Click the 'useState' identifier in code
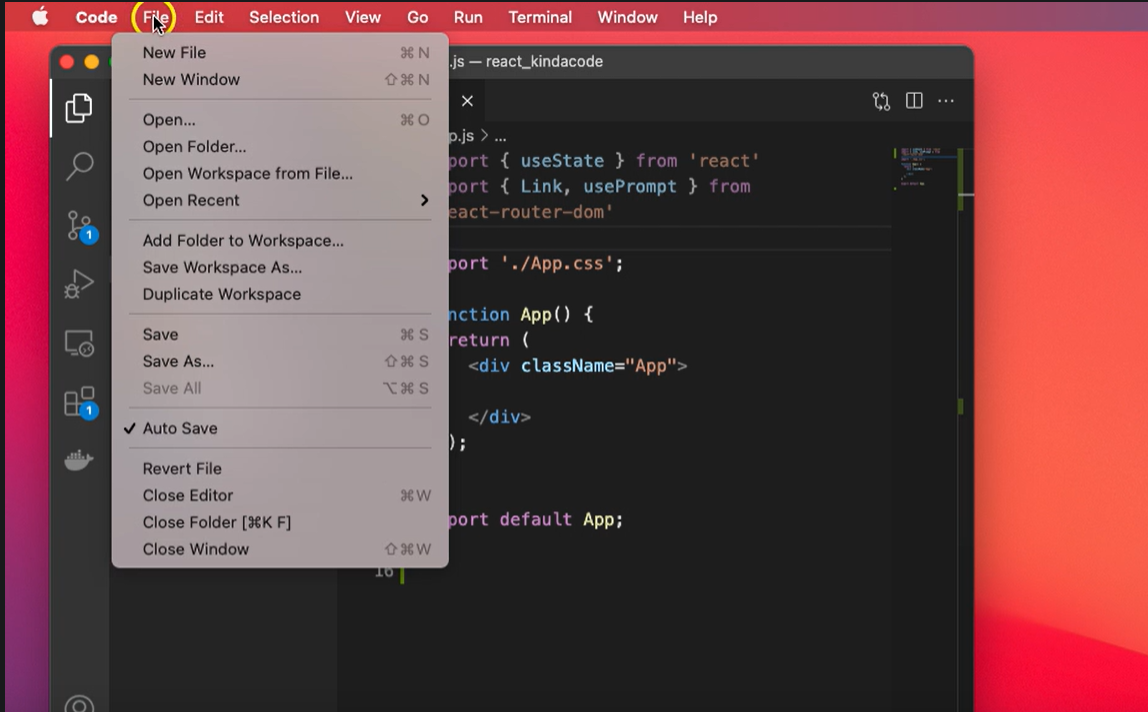Screen dimensions: 1148x712 (562, 160)
